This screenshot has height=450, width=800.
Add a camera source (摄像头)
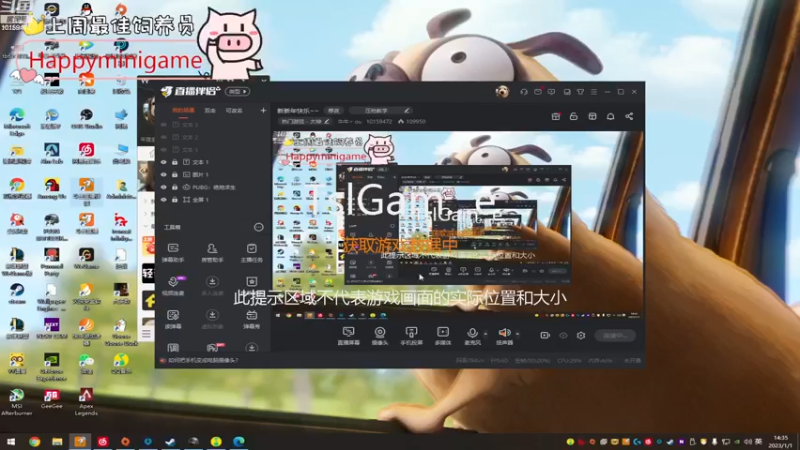click(x=380, y=336)
